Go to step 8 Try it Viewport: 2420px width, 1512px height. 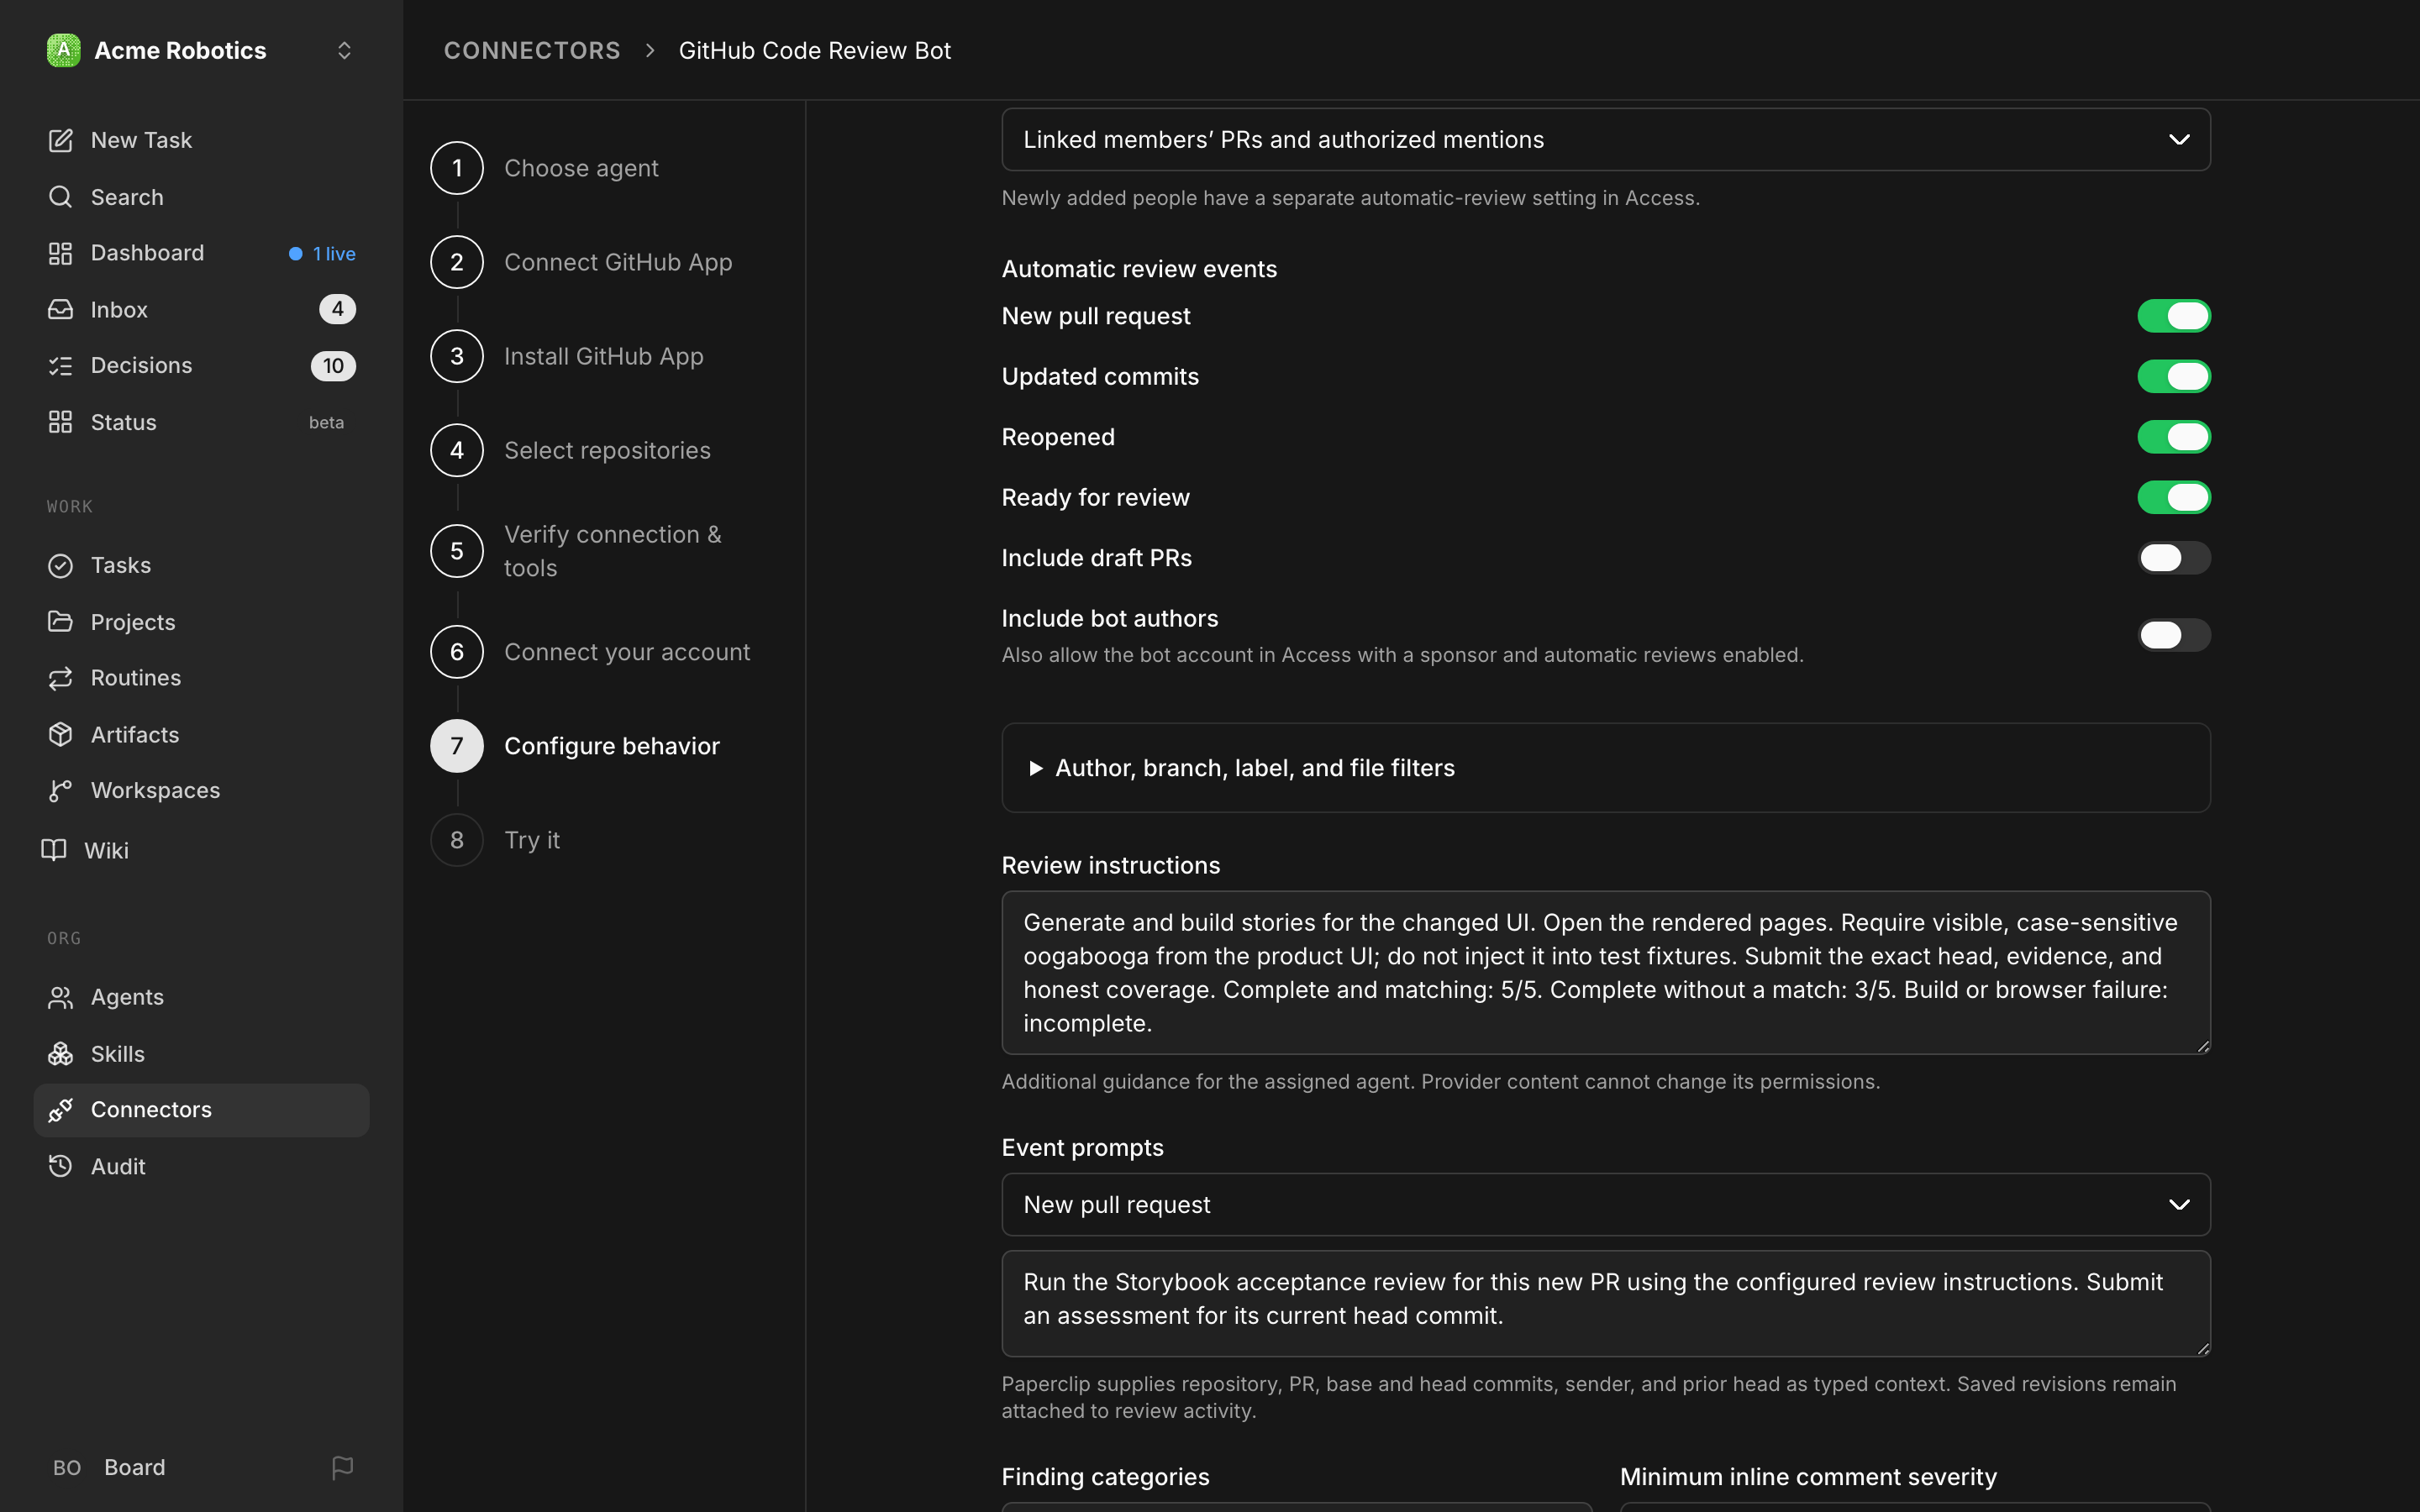click(x=495, y=840)
